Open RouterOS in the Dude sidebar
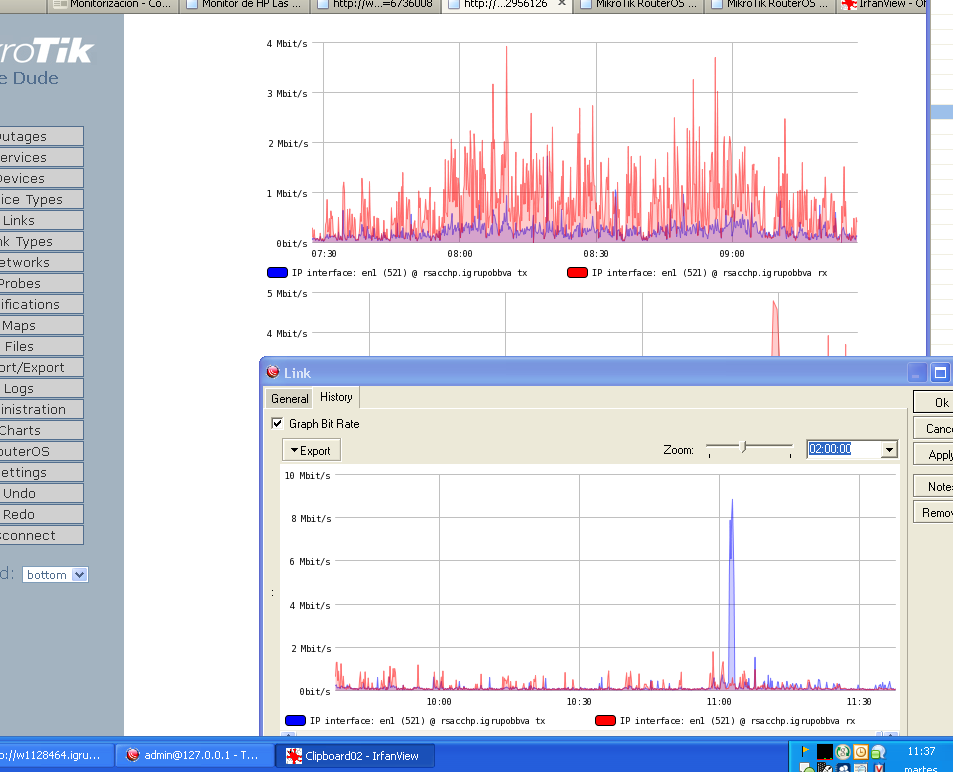This screenshot has height=772, width=953. coord(41,451)
